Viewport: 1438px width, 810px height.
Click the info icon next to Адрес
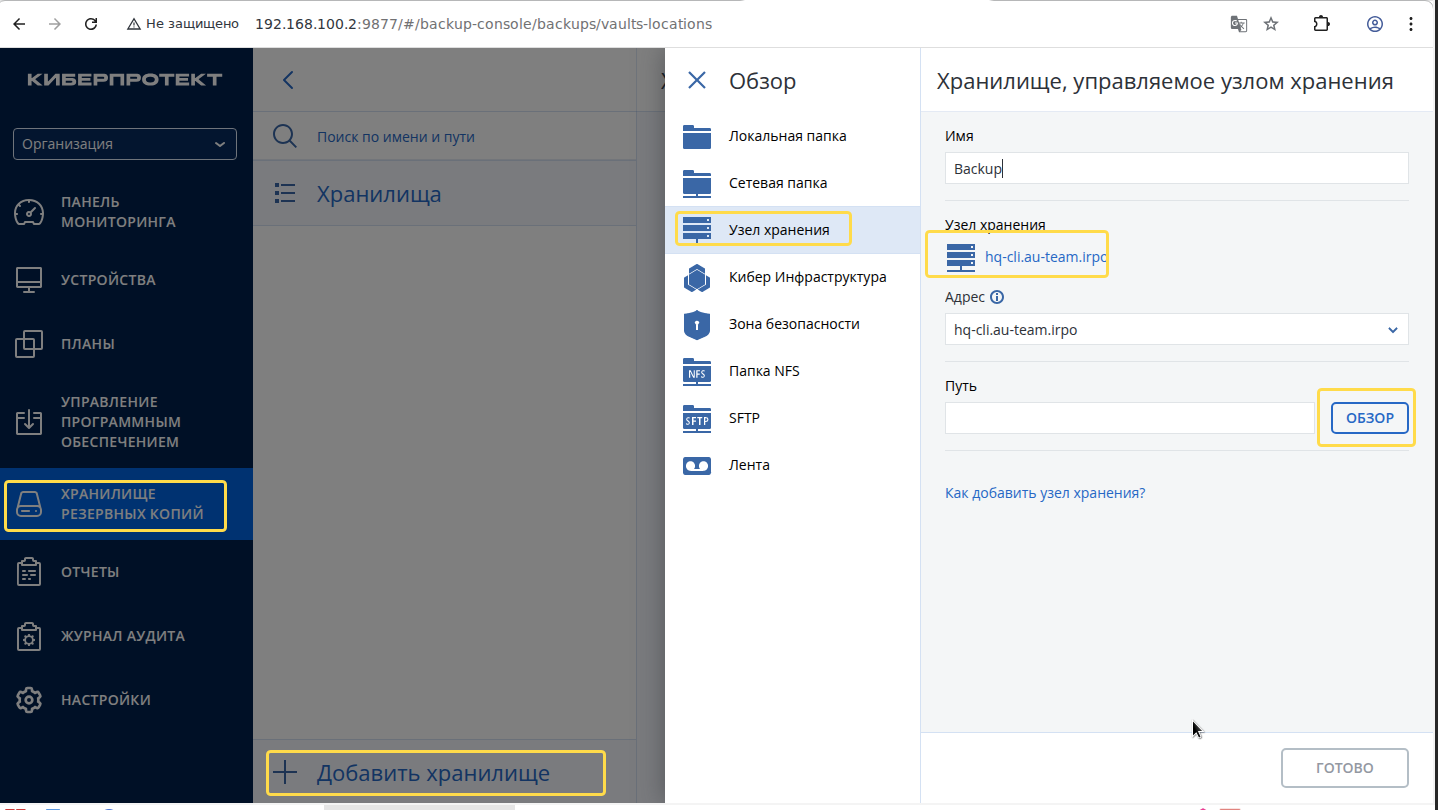[x=997, y=297]
